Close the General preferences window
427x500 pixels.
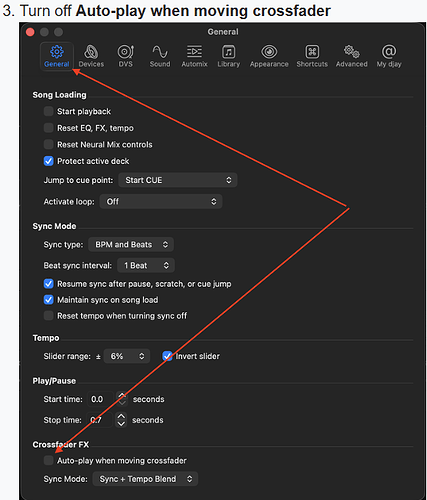pos(30,32)
